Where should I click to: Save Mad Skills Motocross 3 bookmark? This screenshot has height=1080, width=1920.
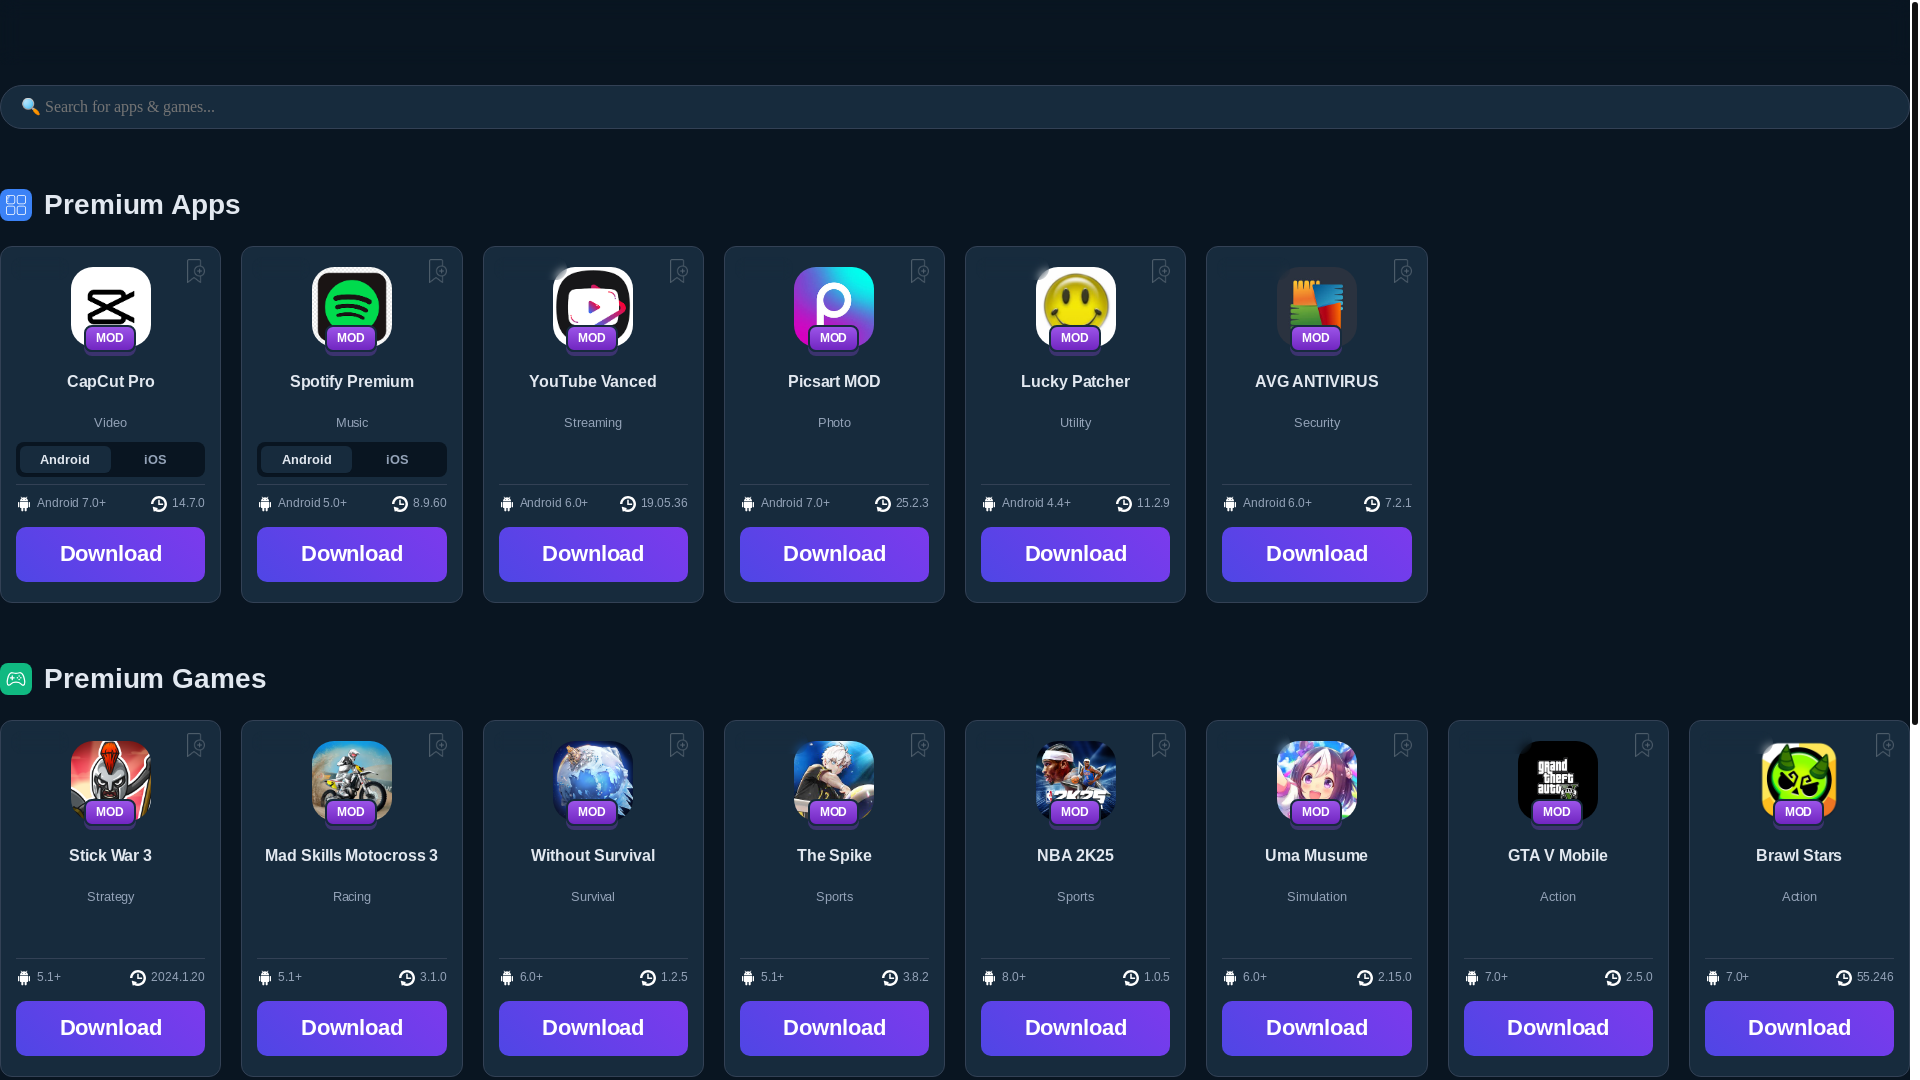[438, 745]
